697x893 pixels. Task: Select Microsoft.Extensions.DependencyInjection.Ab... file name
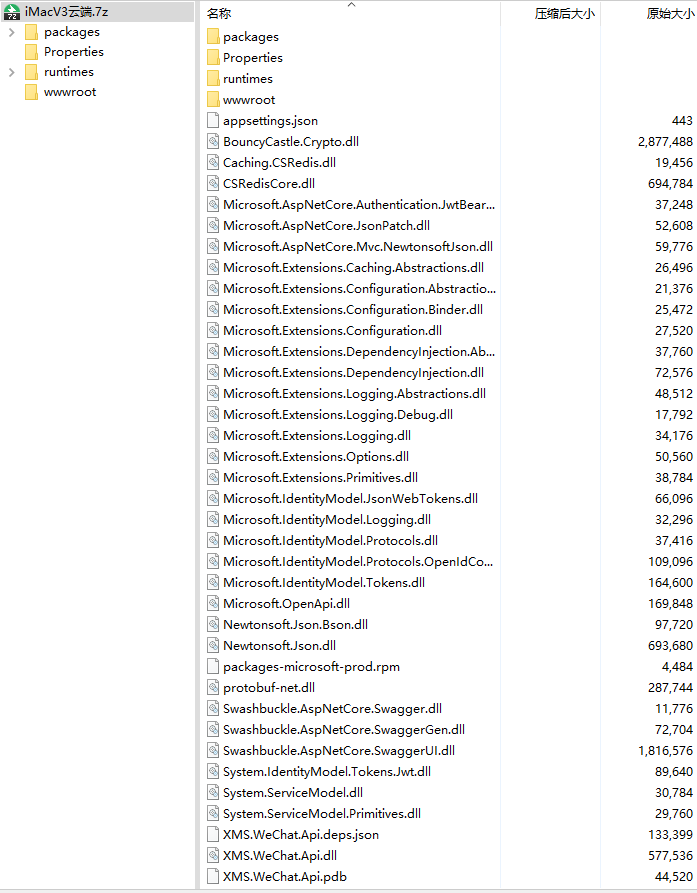[359, 352]
